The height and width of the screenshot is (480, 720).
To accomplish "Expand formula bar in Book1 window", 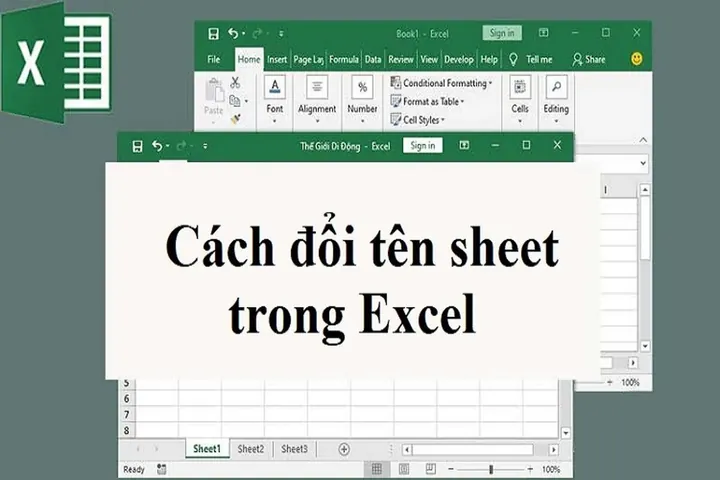I will pyautogui.click(x=643, y=163).
